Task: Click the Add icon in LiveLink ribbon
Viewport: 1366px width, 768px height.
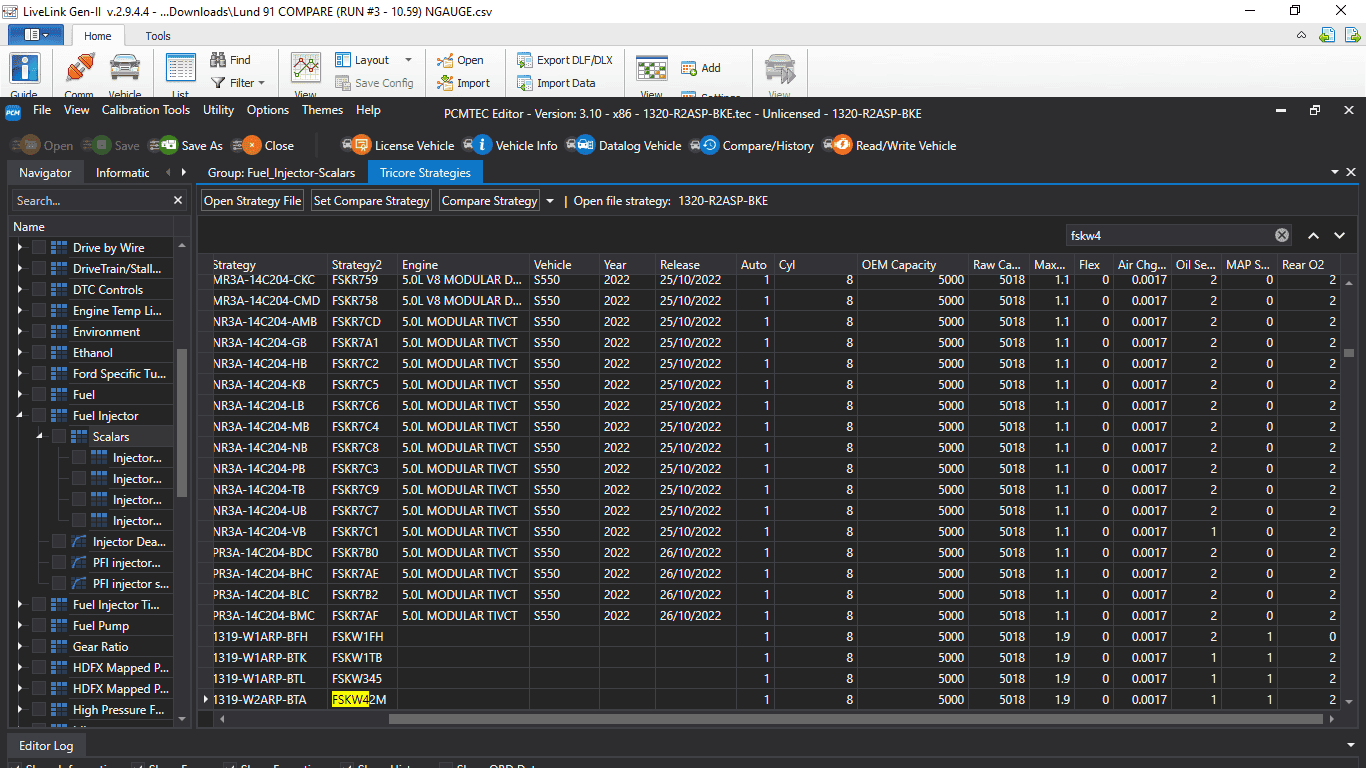Action: tap(689, 68)
